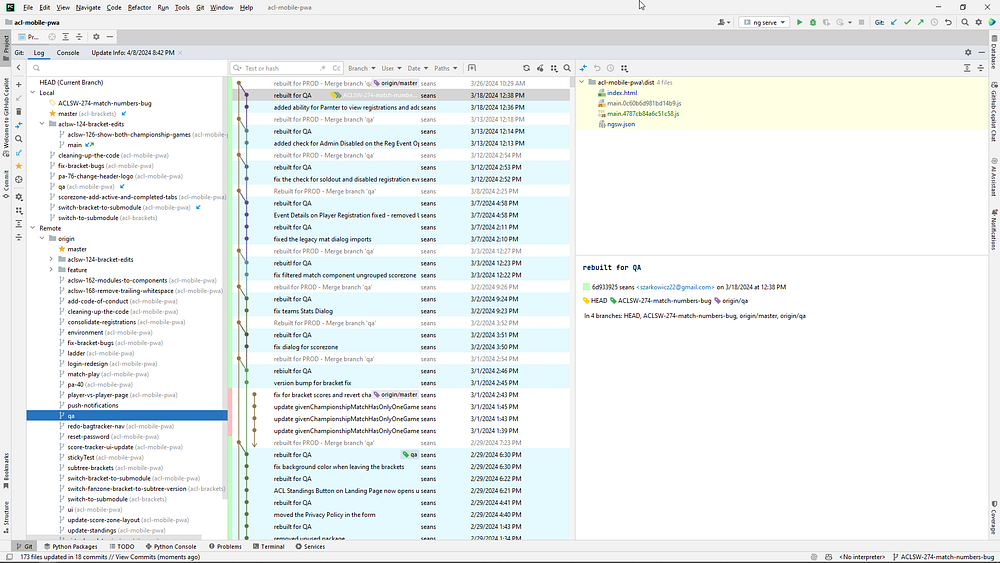Run the ng serve configuration
This screenshot has width=1000, height=563.
[x=799, y=21]
